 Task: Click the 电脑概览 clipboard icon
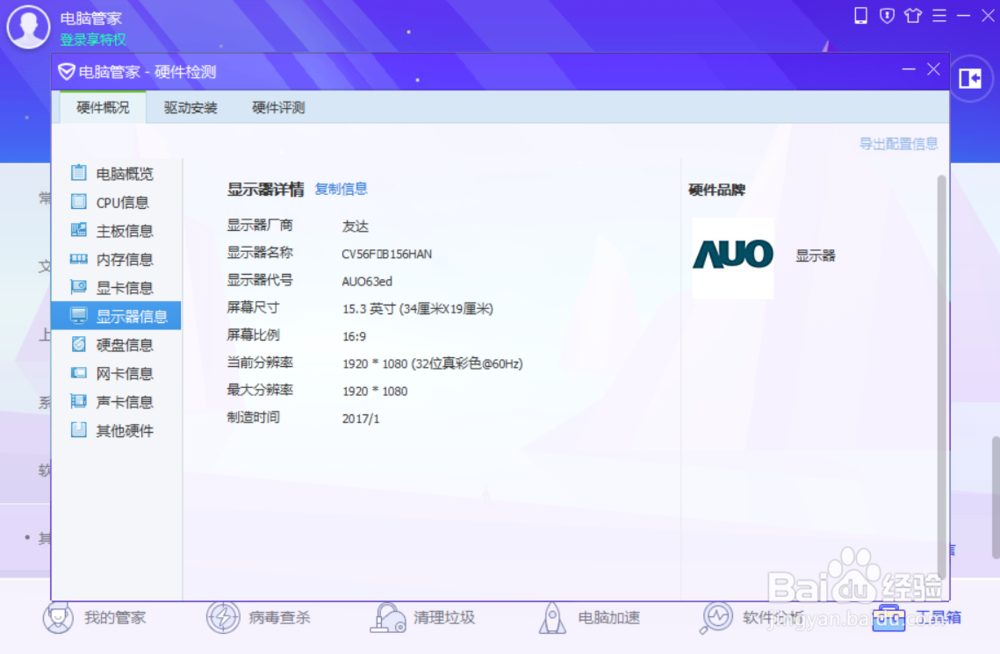pos(78,173)
